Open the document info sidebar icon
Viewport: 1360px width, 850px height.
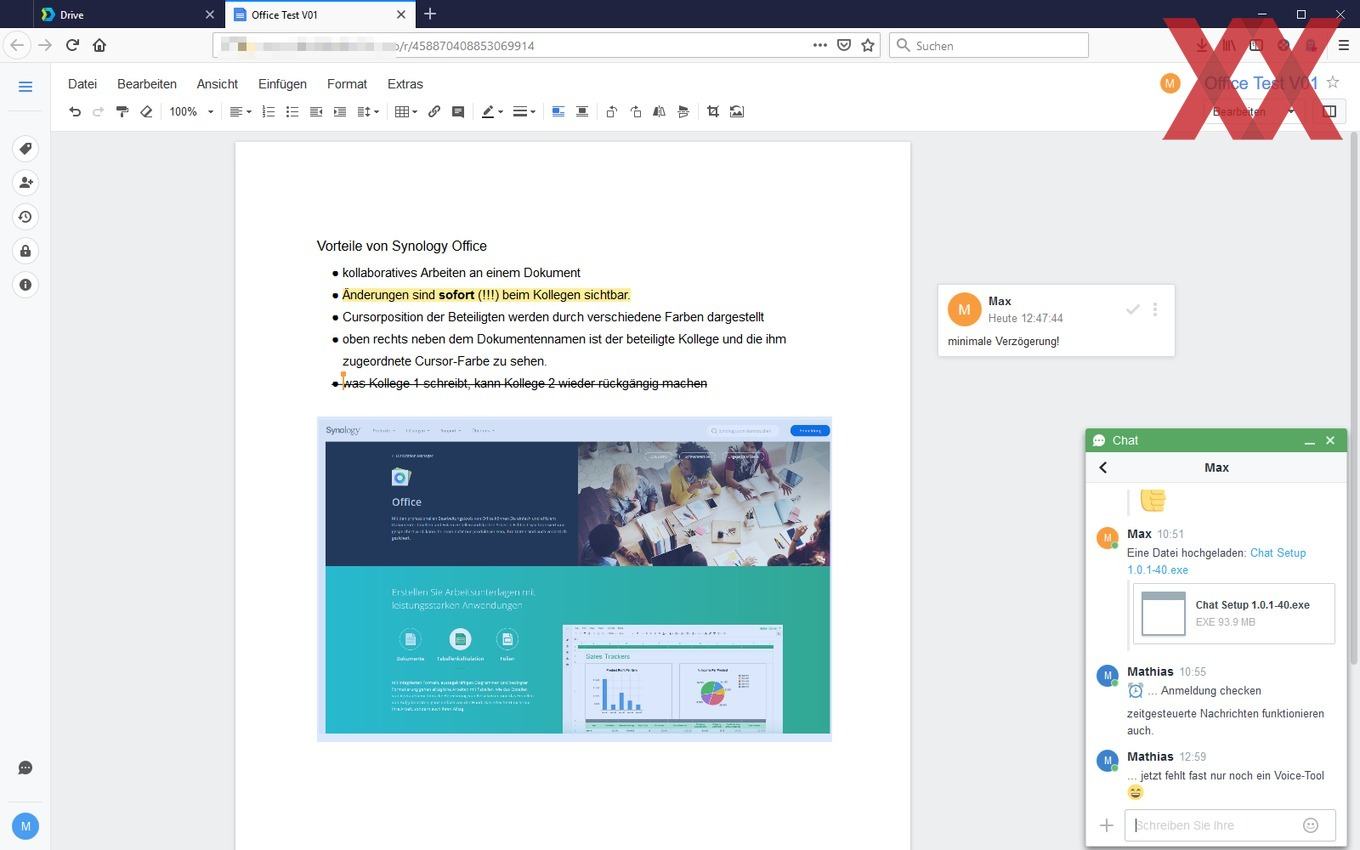[x=26, y=285]
